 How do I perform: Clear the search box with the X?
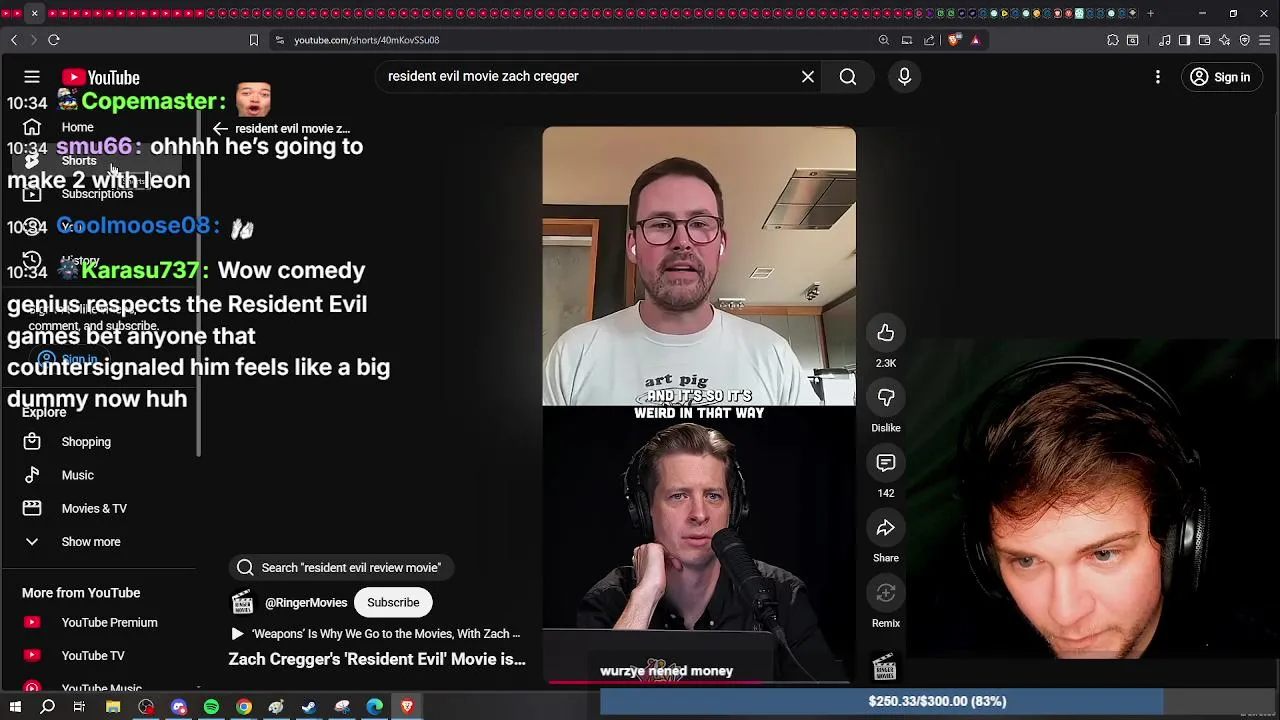808,77
